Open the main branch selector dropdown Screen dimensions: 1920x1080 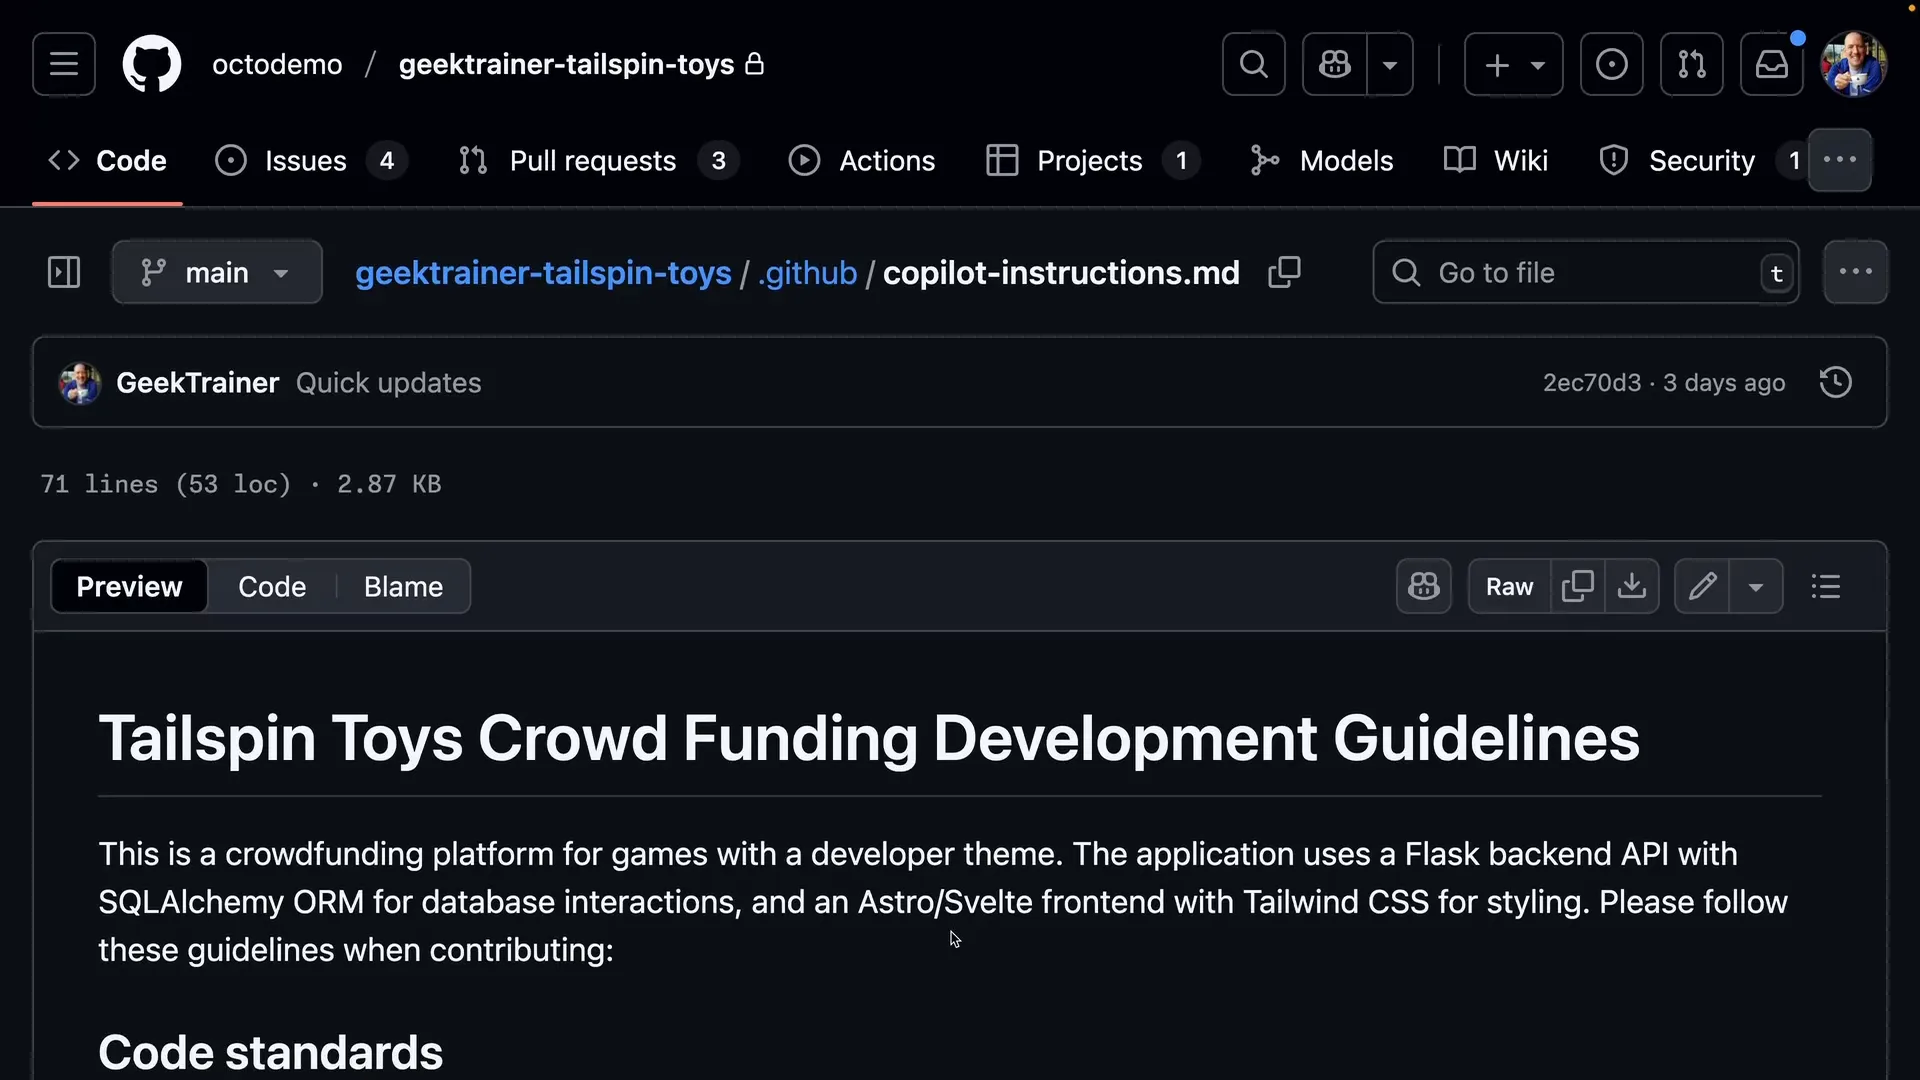click(x=217, y=272)
